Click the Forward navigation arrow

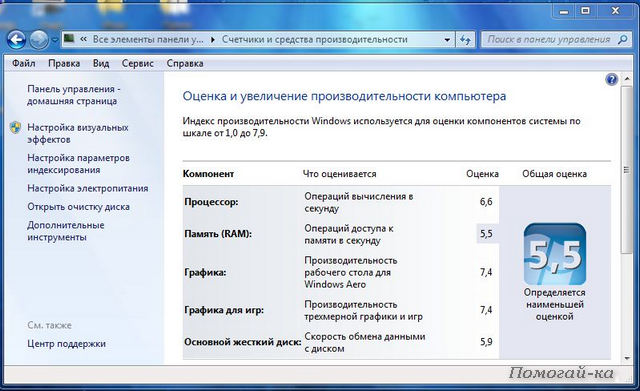pyautogui.click(x=39, y=40)
